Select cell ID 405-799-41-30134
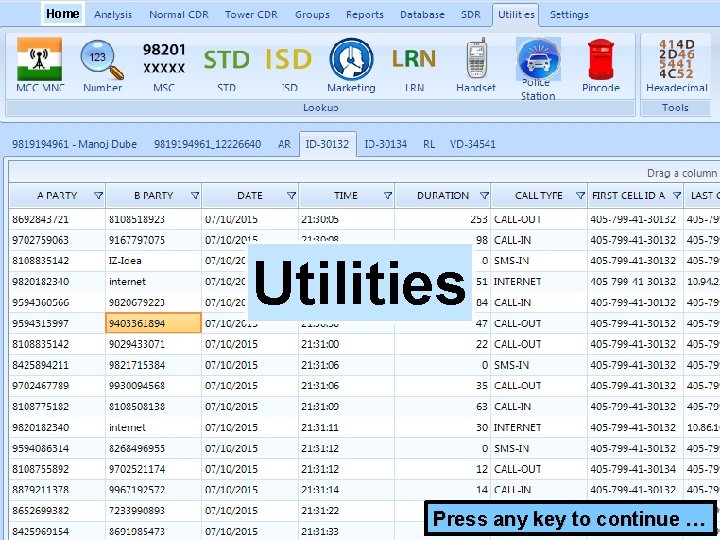The width and height of the screenshot is (720, 540). (x=635, y=469)
